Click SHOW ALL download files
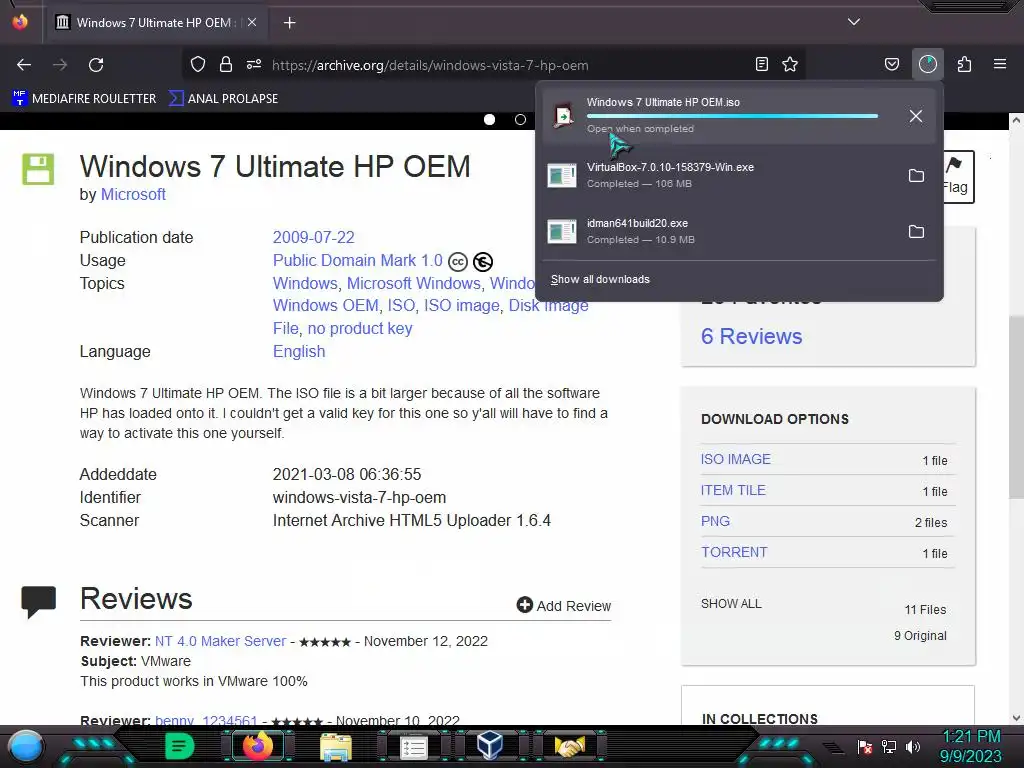The height and width of the screenshot is (768, 1024). [731, 603]
